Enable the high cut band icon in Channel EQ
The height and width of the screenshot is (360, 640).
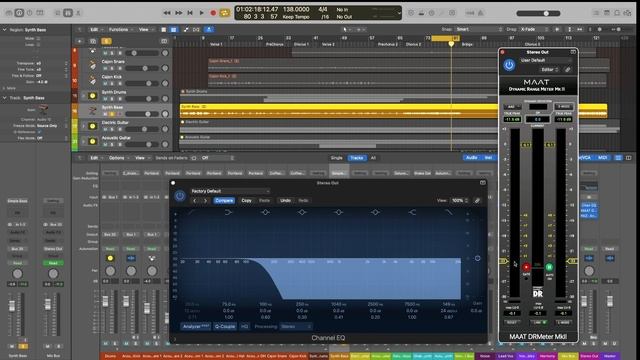click(x=449, y=212)
